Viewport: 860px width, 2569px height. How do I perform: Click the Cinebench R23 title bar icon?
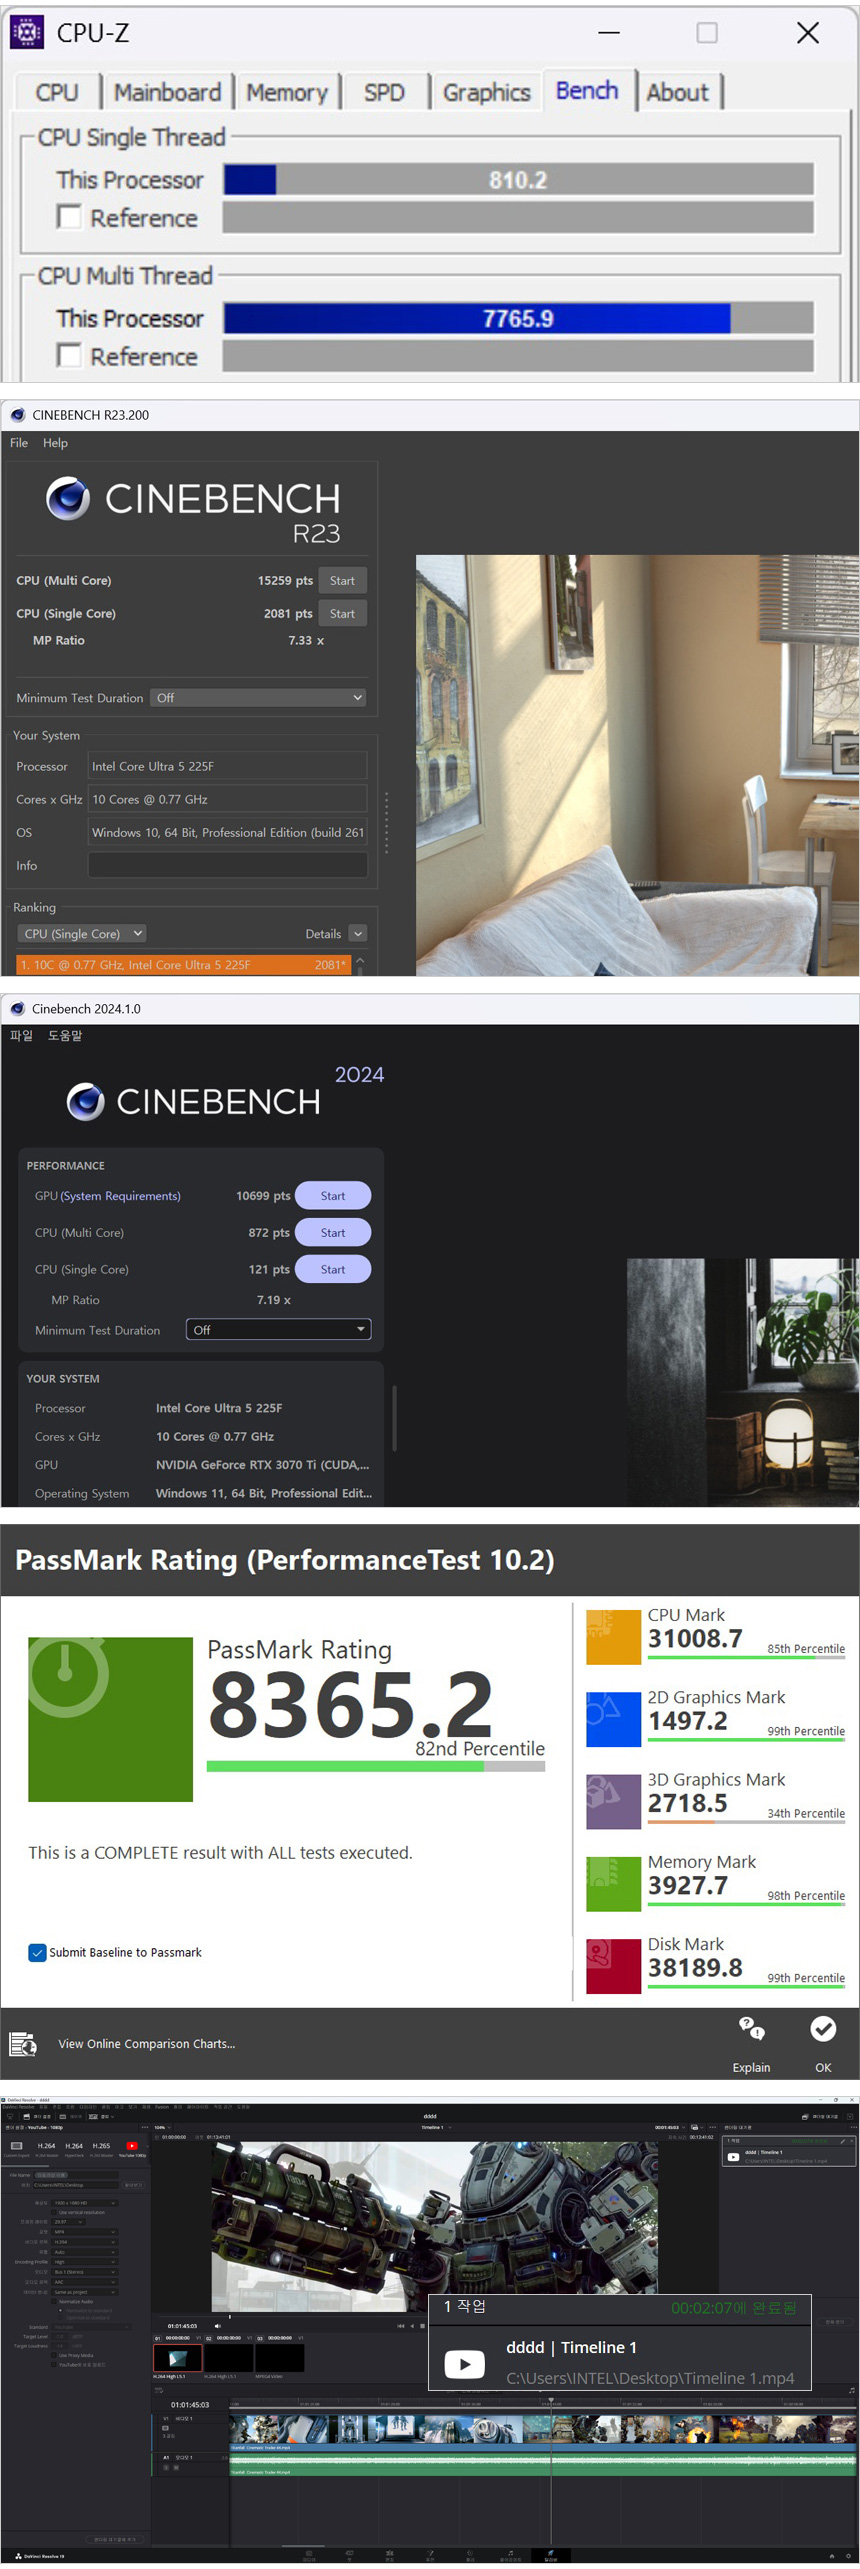17,415
